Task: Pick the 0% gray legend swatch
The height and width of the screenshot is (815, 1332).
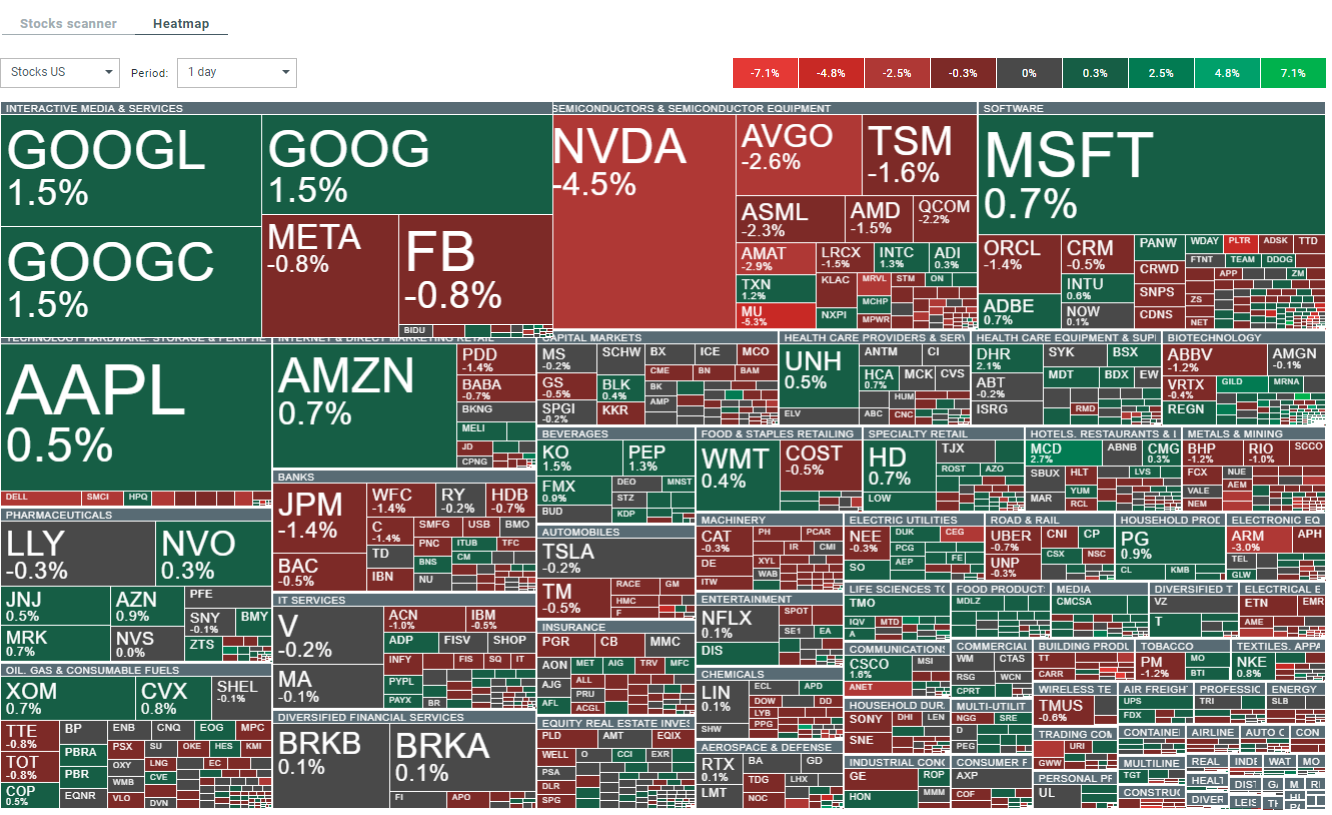Action: (1029, 73)
